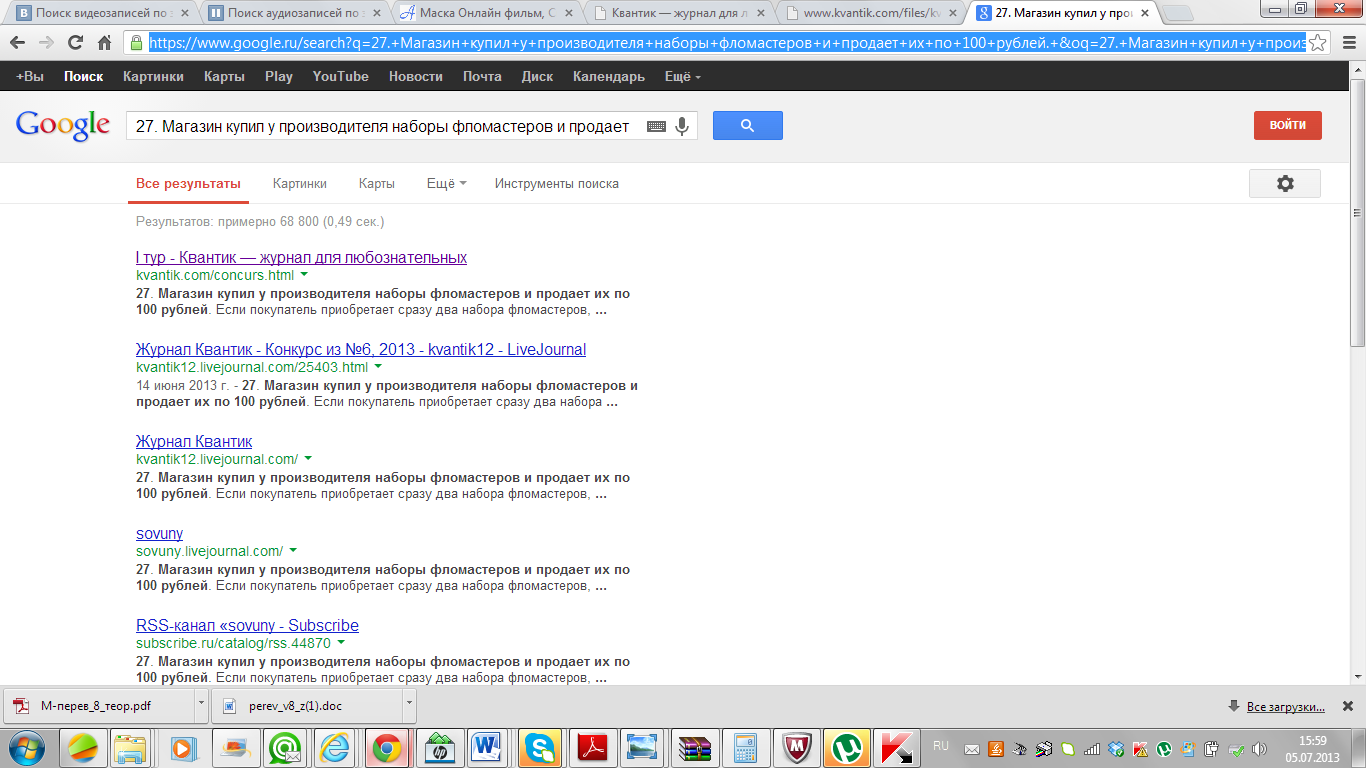
Task: Reload the page with the refresh icon
Action: 75,43
